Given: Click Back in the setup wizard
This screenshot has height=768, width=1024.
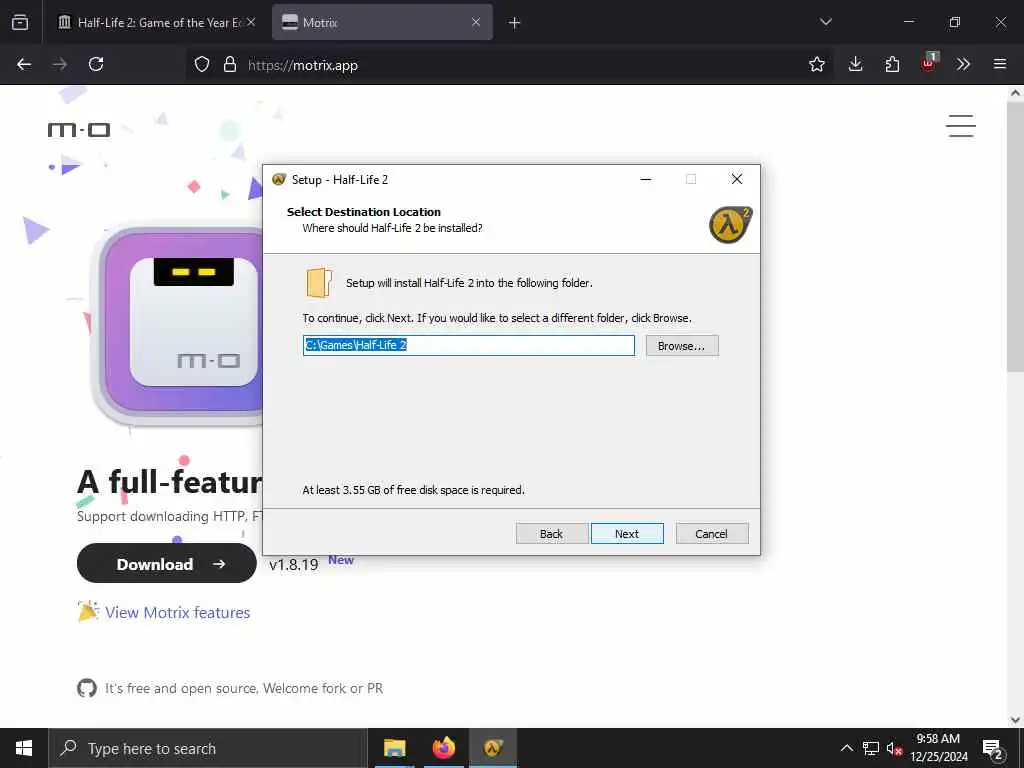Looking at the screenshot, I should (x=552, y=534).
